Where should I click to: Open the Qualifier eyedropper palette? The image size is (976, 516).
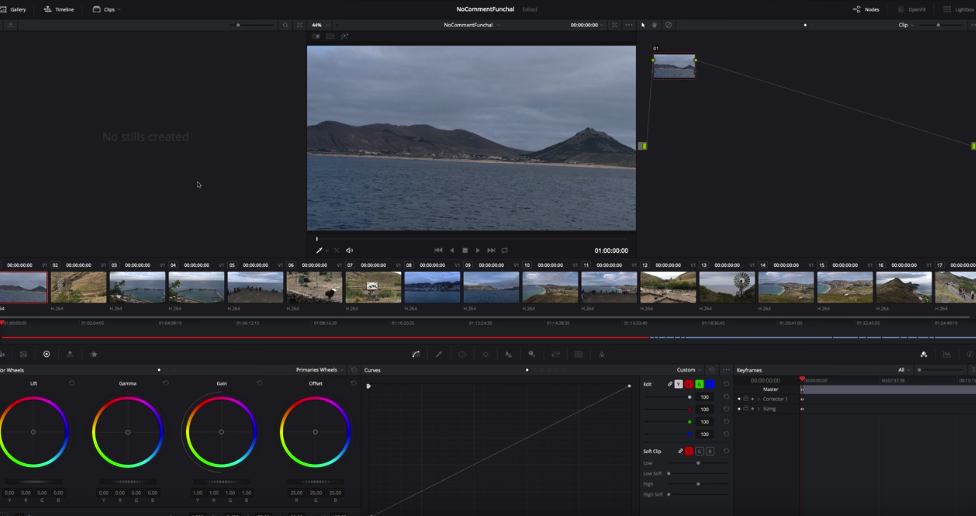pyautogui.click(x=439, y=354)
